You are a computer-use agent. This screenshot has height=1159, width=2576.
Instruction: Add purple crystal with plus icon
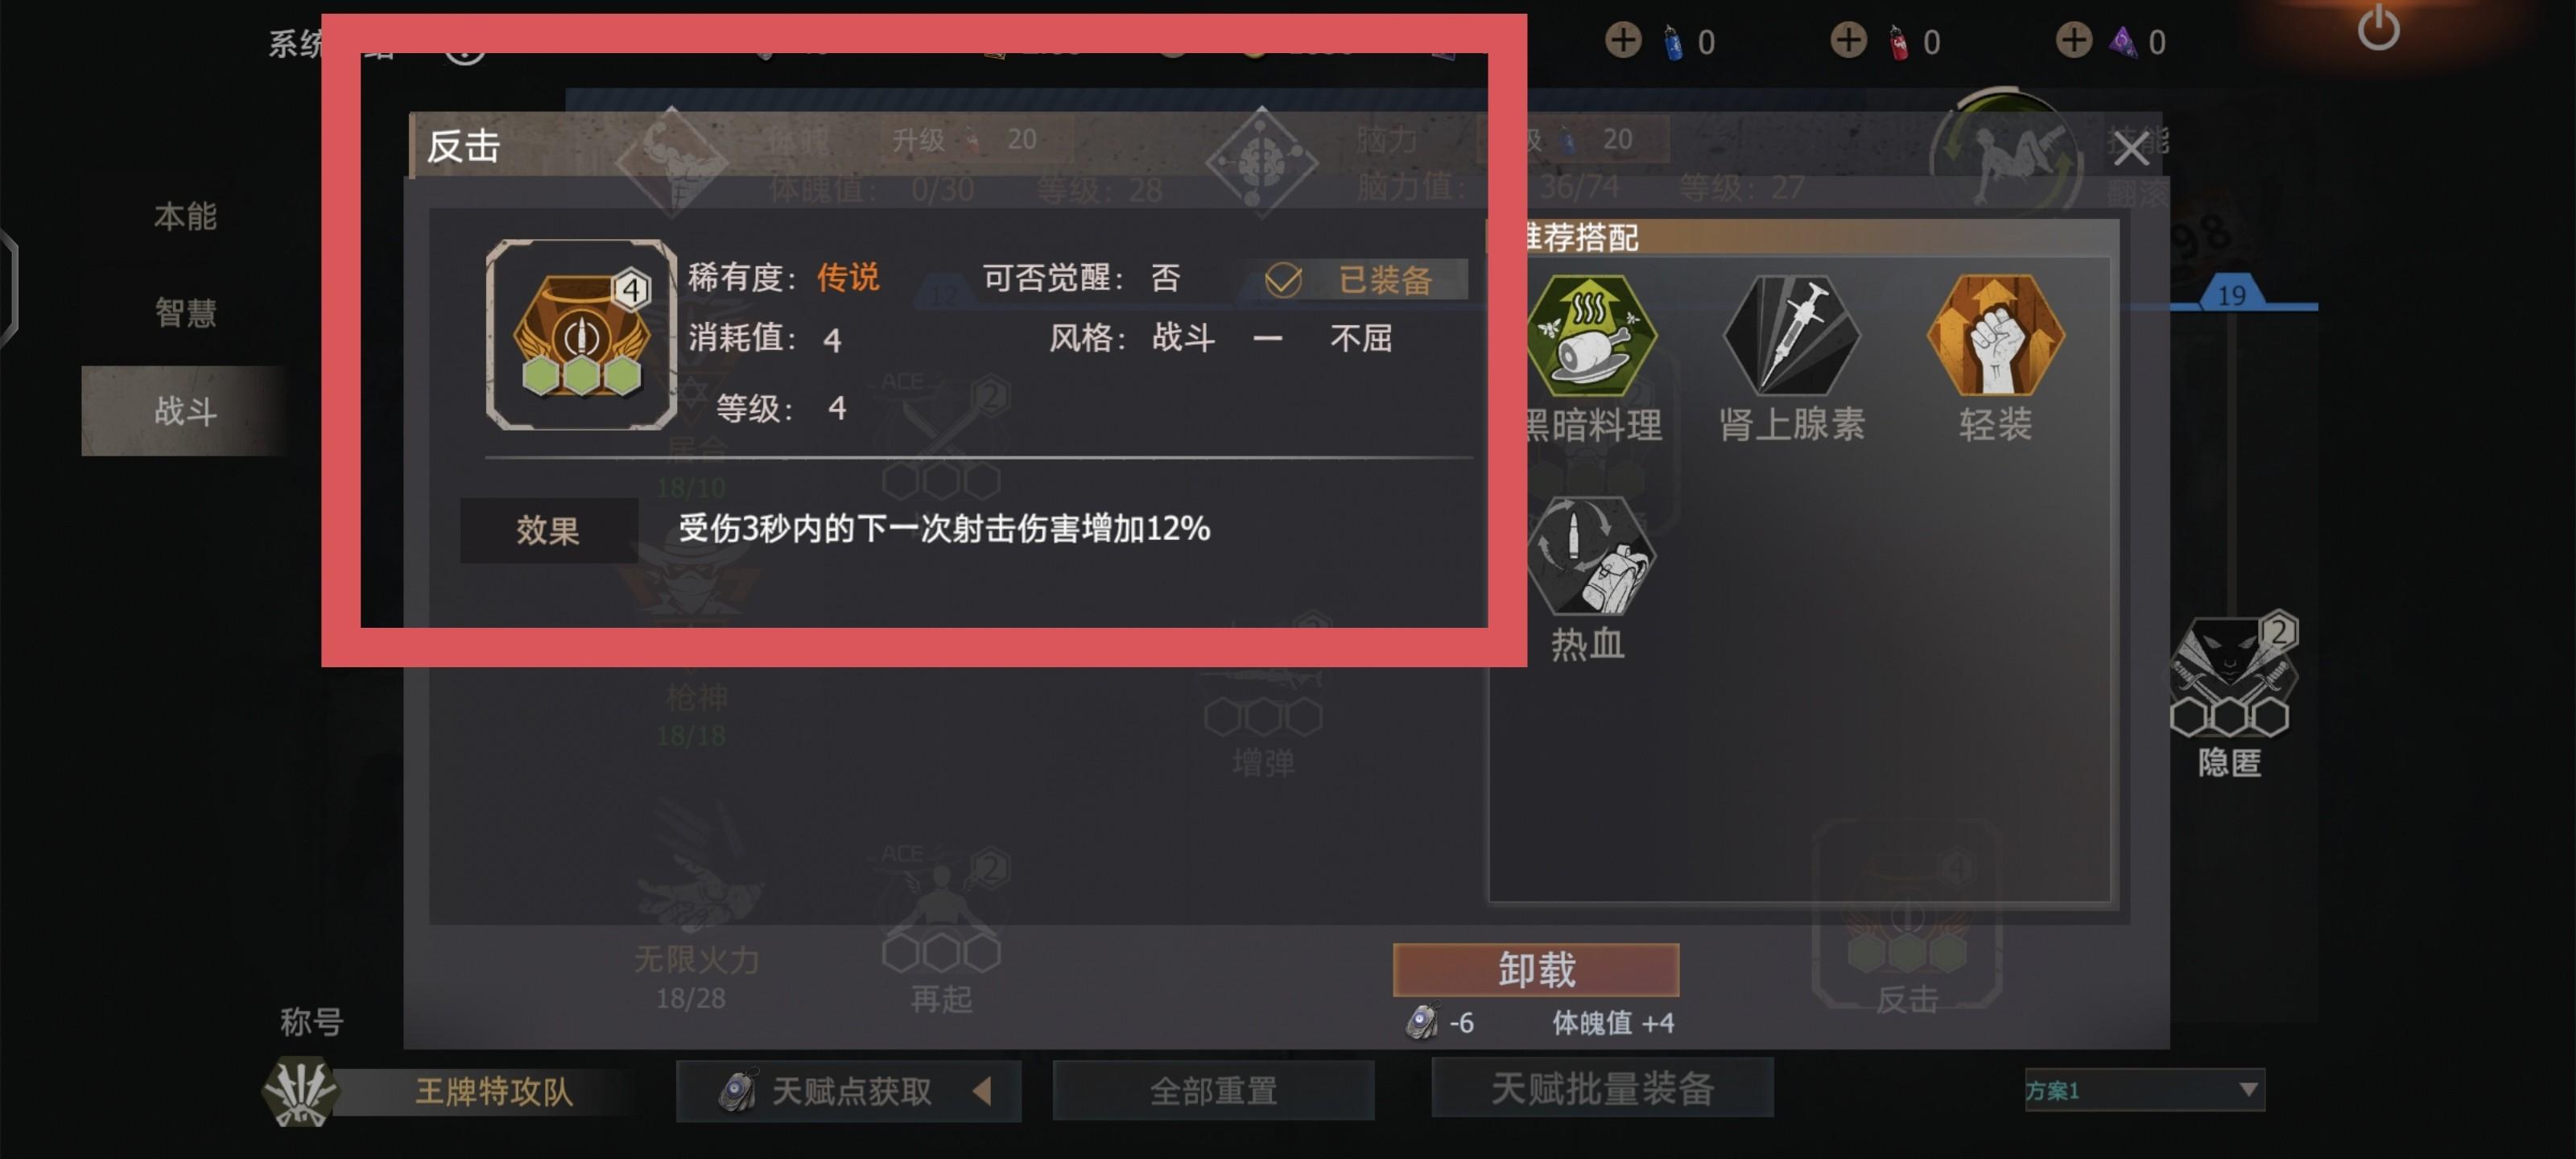point(2073,41)
